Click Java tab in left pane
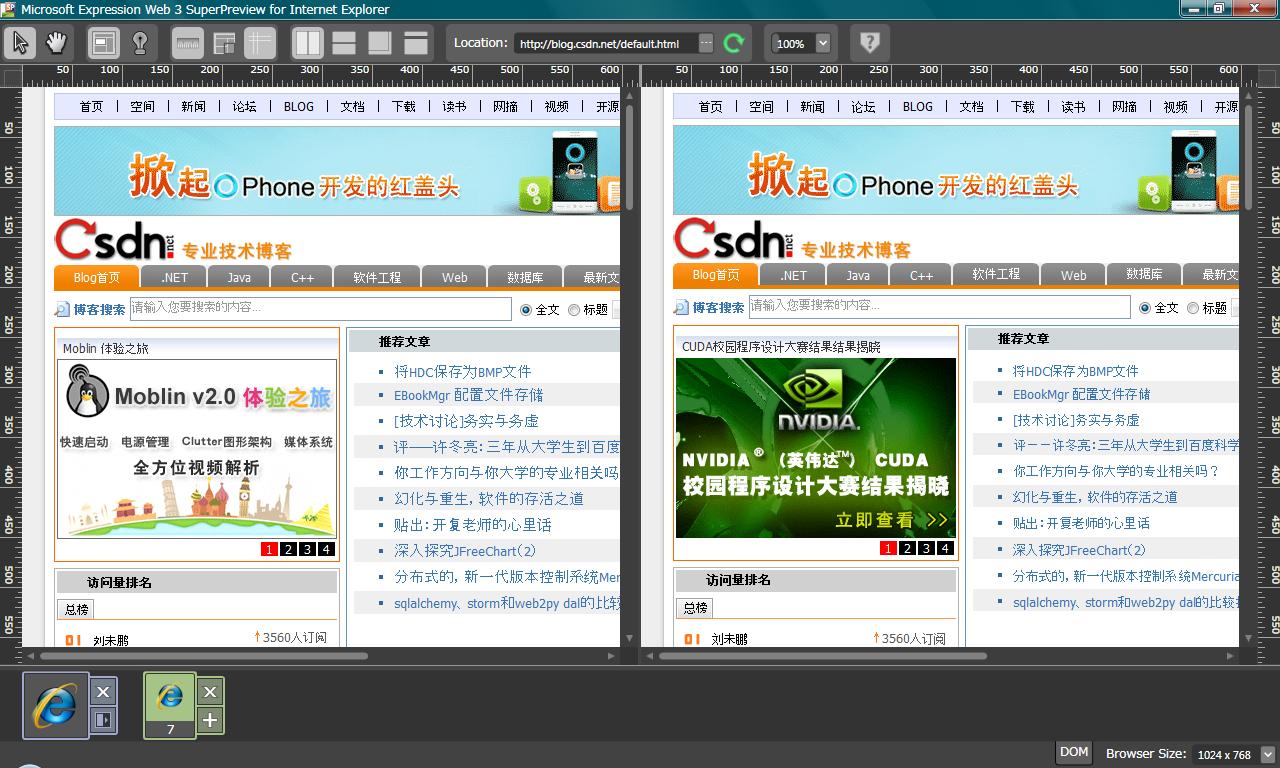Image resolution: width=1280 pixels, height=768 pixels. point(239,277)
